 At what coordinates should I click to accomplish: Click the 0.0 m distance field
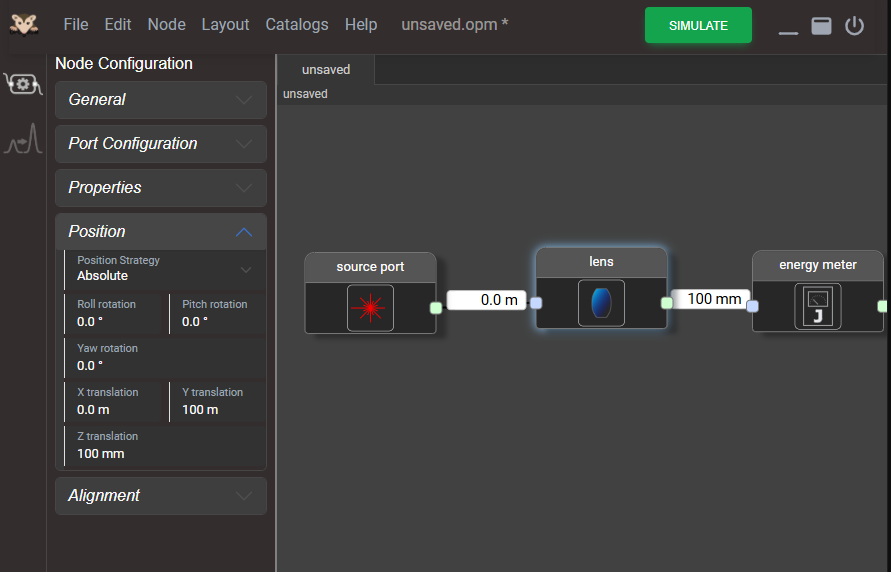[486, 300]
